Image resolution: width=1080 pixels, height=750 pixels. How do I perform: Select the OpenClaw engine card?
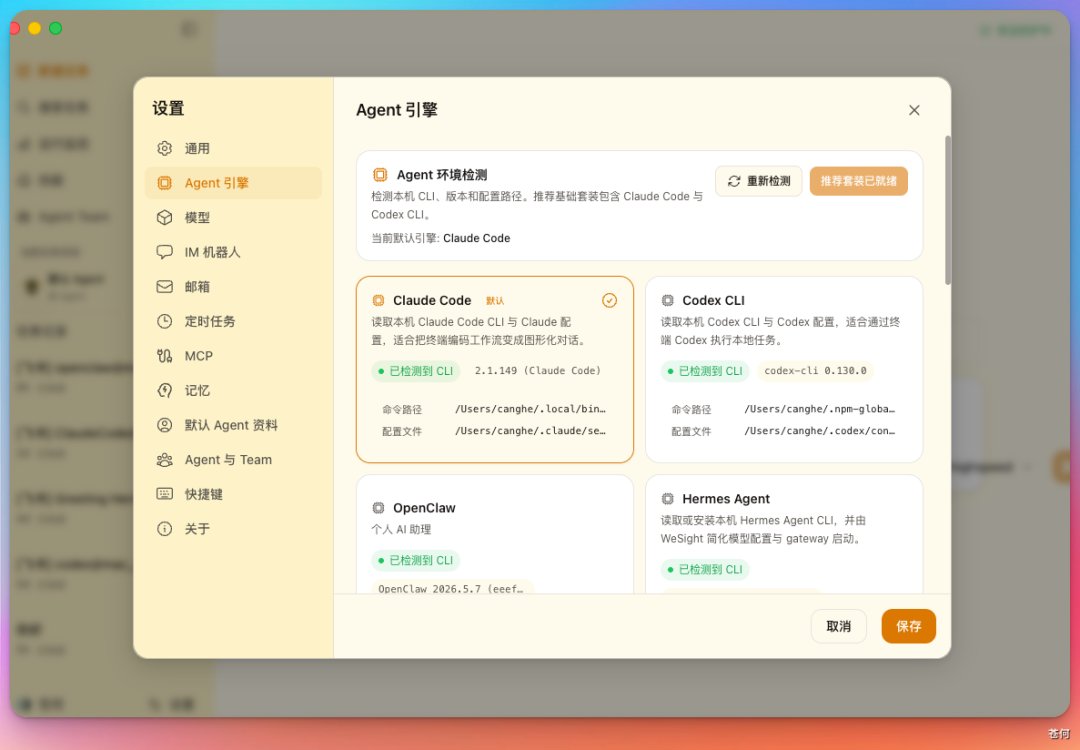click(495, 534)
